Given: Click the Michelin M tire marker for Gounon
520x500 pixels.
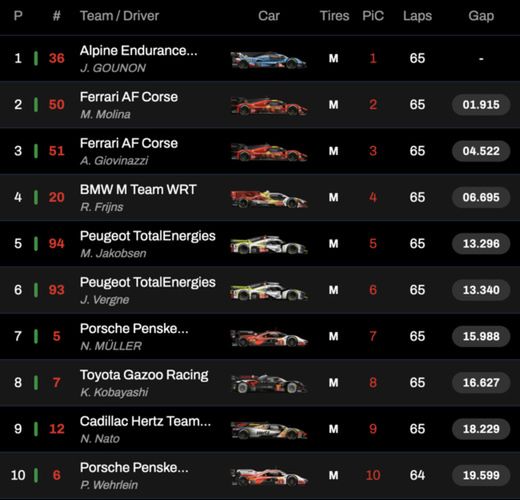Looking at the screenshot, I should (x=334, y=58).
